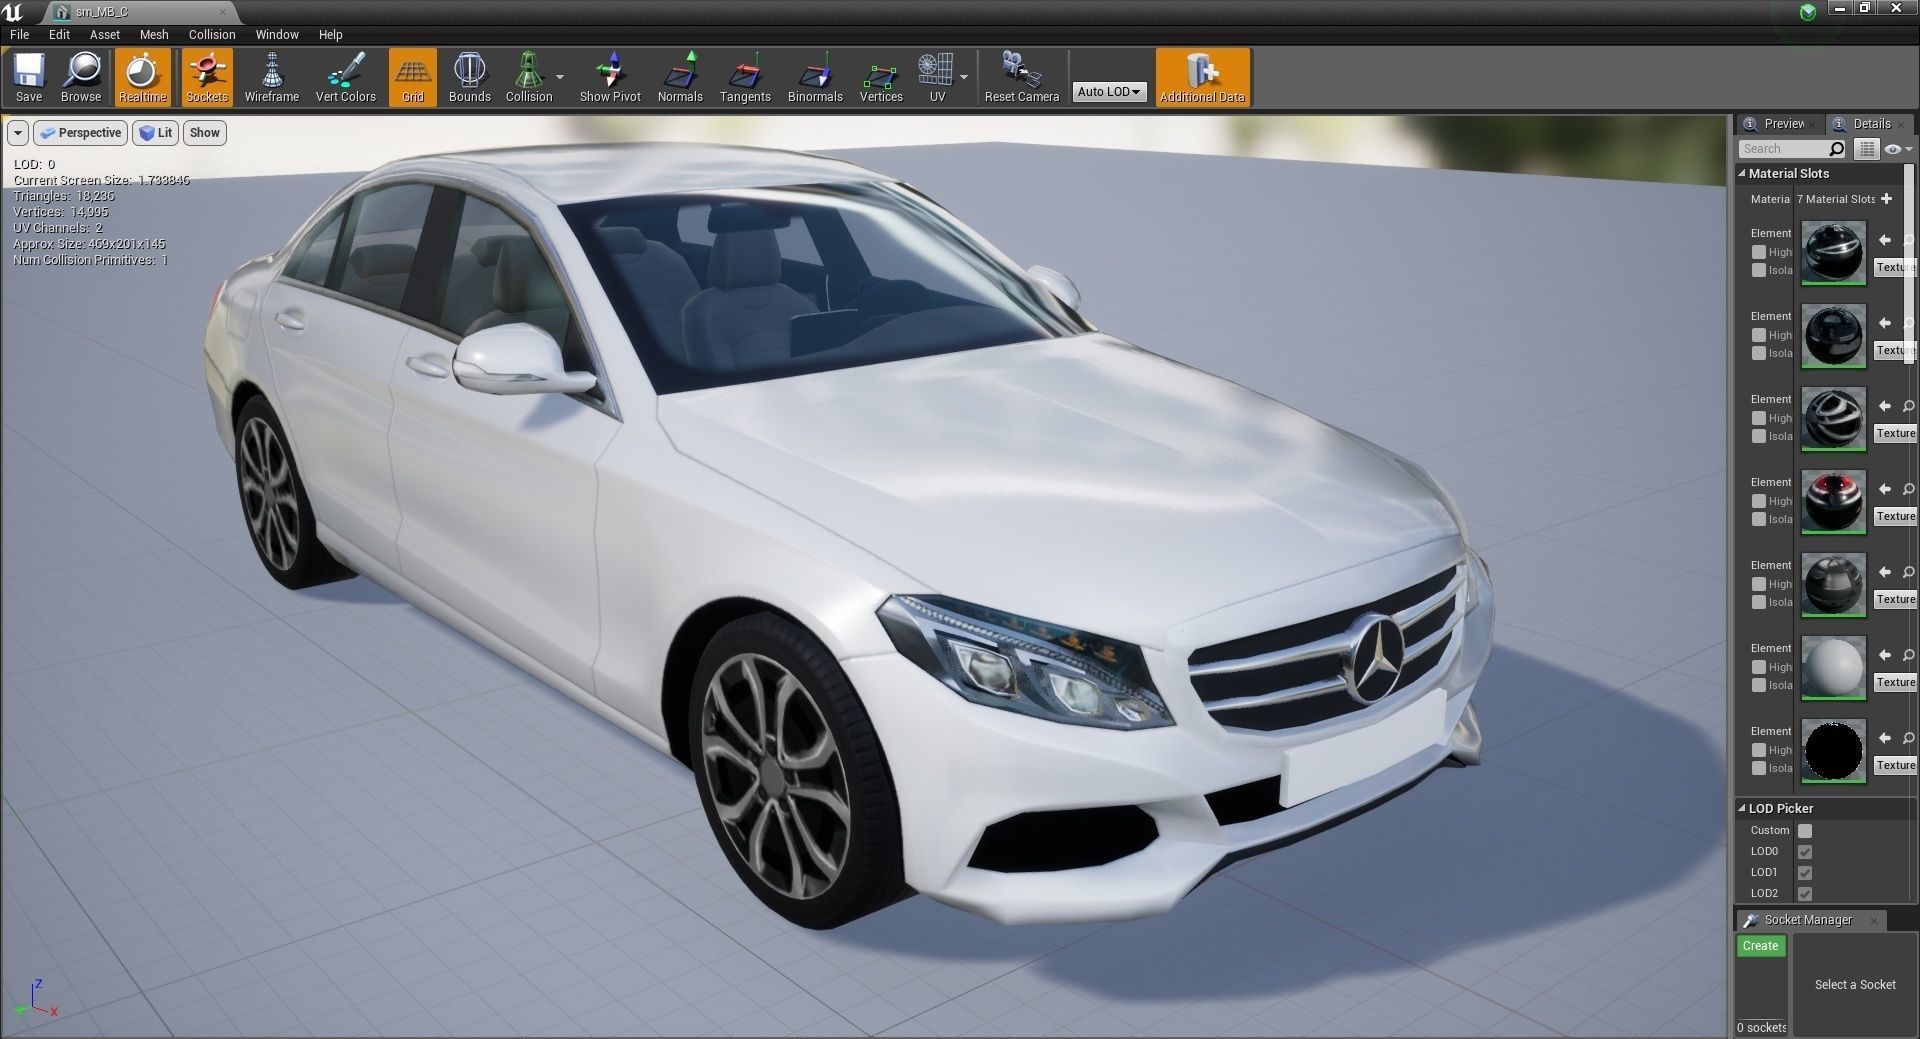The height and width of the screenshot is (1039, 1920).
Task: Toggle the UV overlay icon
Action: pyautogui.click(x=937, y=77)
